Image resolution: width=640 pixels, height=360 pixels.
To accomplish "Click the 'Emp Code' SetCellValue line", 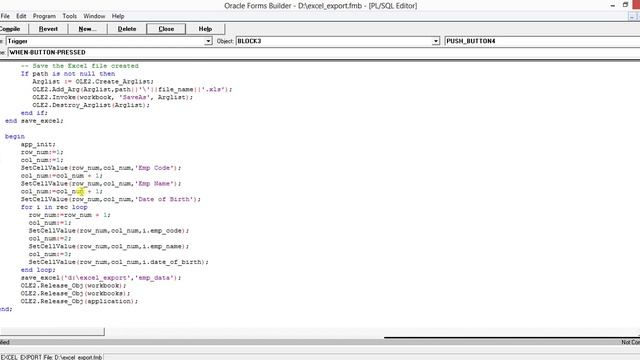I will pos(101,168).
